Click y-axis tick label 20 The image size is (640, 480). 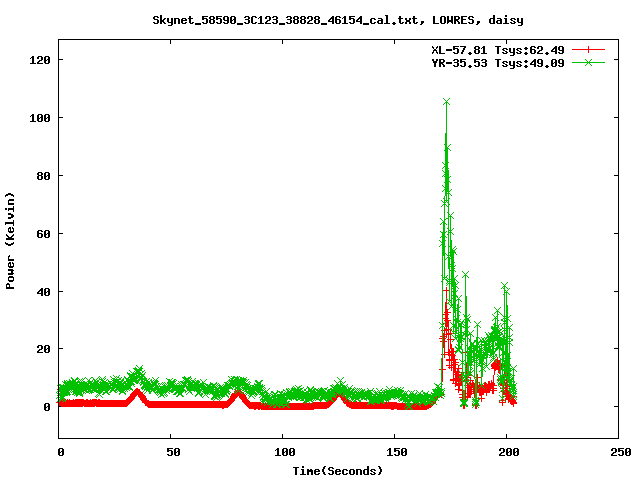[43, 349]
